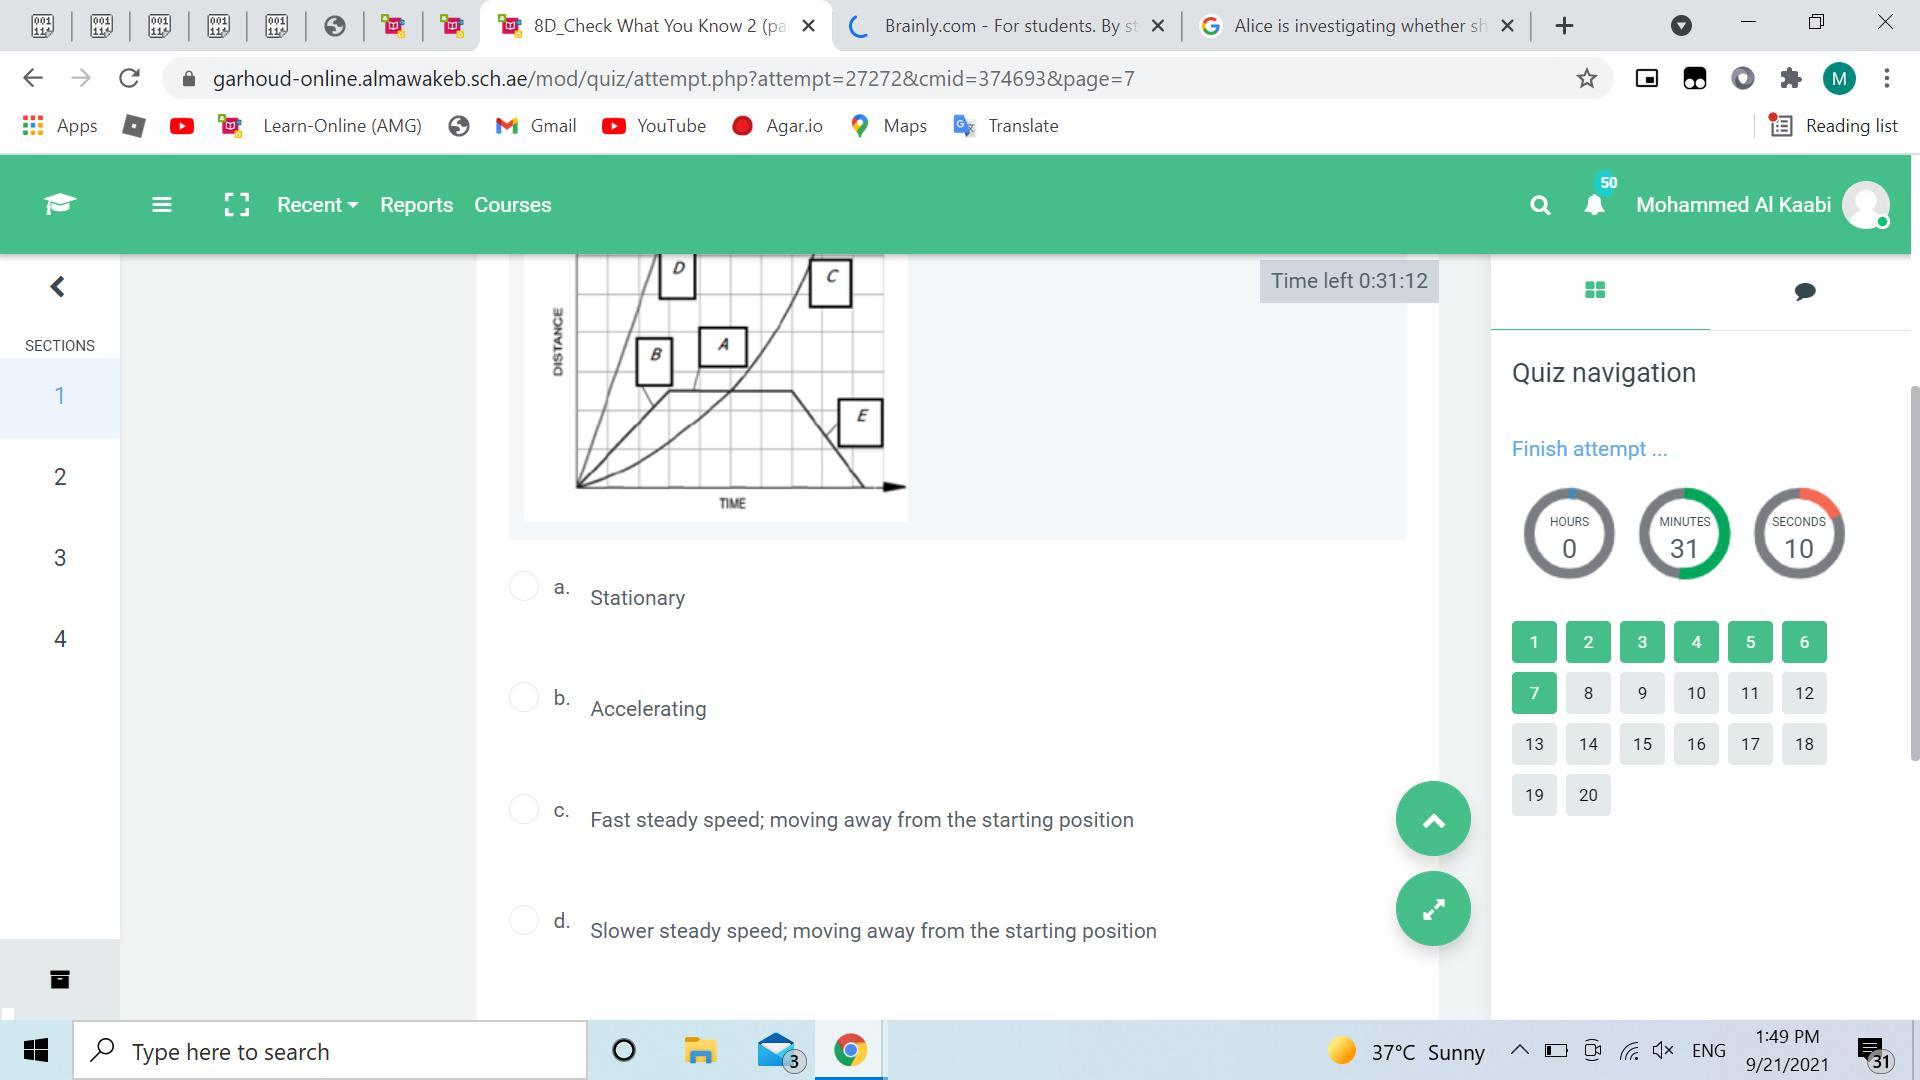The width and height of the screenshot is (1920, 1080).
Task: Open the chat bubble panel tab
Action: tap(1804, 291)
